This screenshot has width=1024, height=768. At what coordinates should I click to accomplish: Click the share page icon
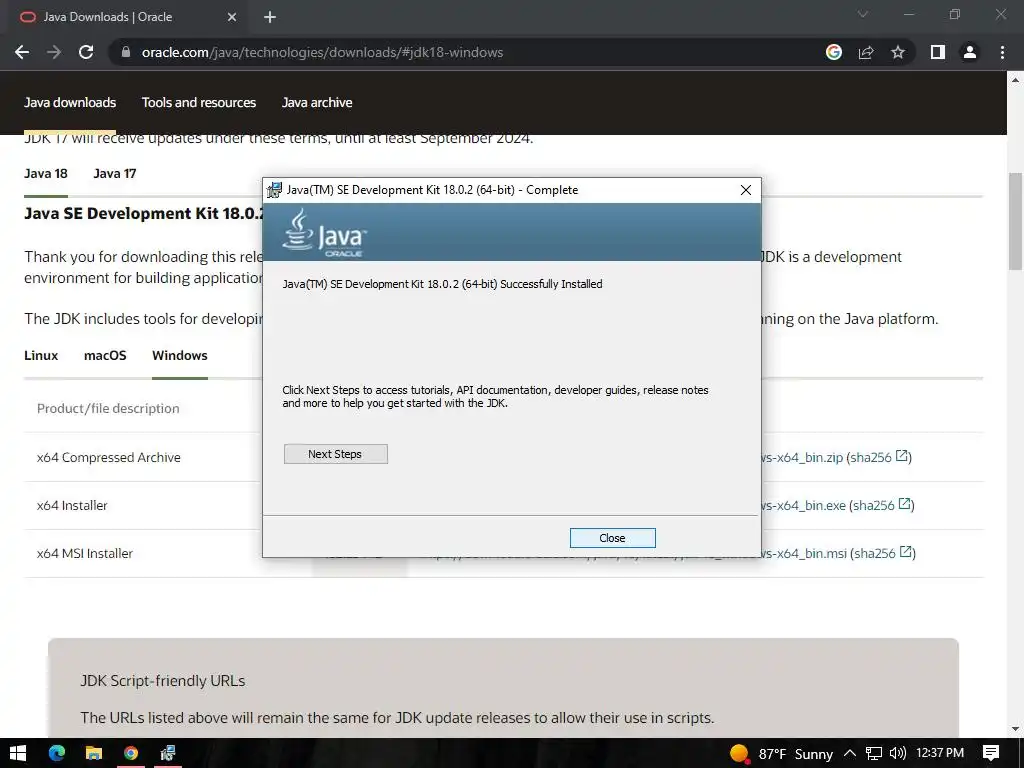[866, 52]
